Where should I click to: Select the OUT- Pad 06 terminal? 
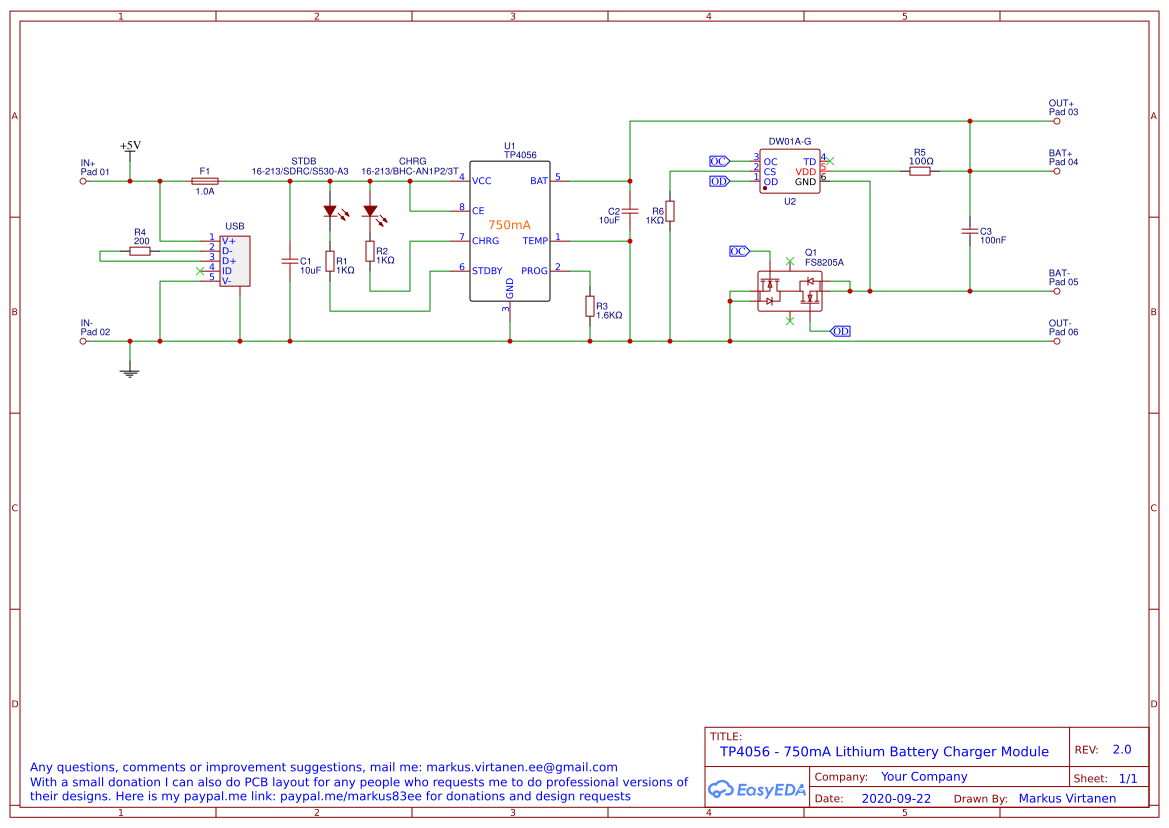point(1056,341)
